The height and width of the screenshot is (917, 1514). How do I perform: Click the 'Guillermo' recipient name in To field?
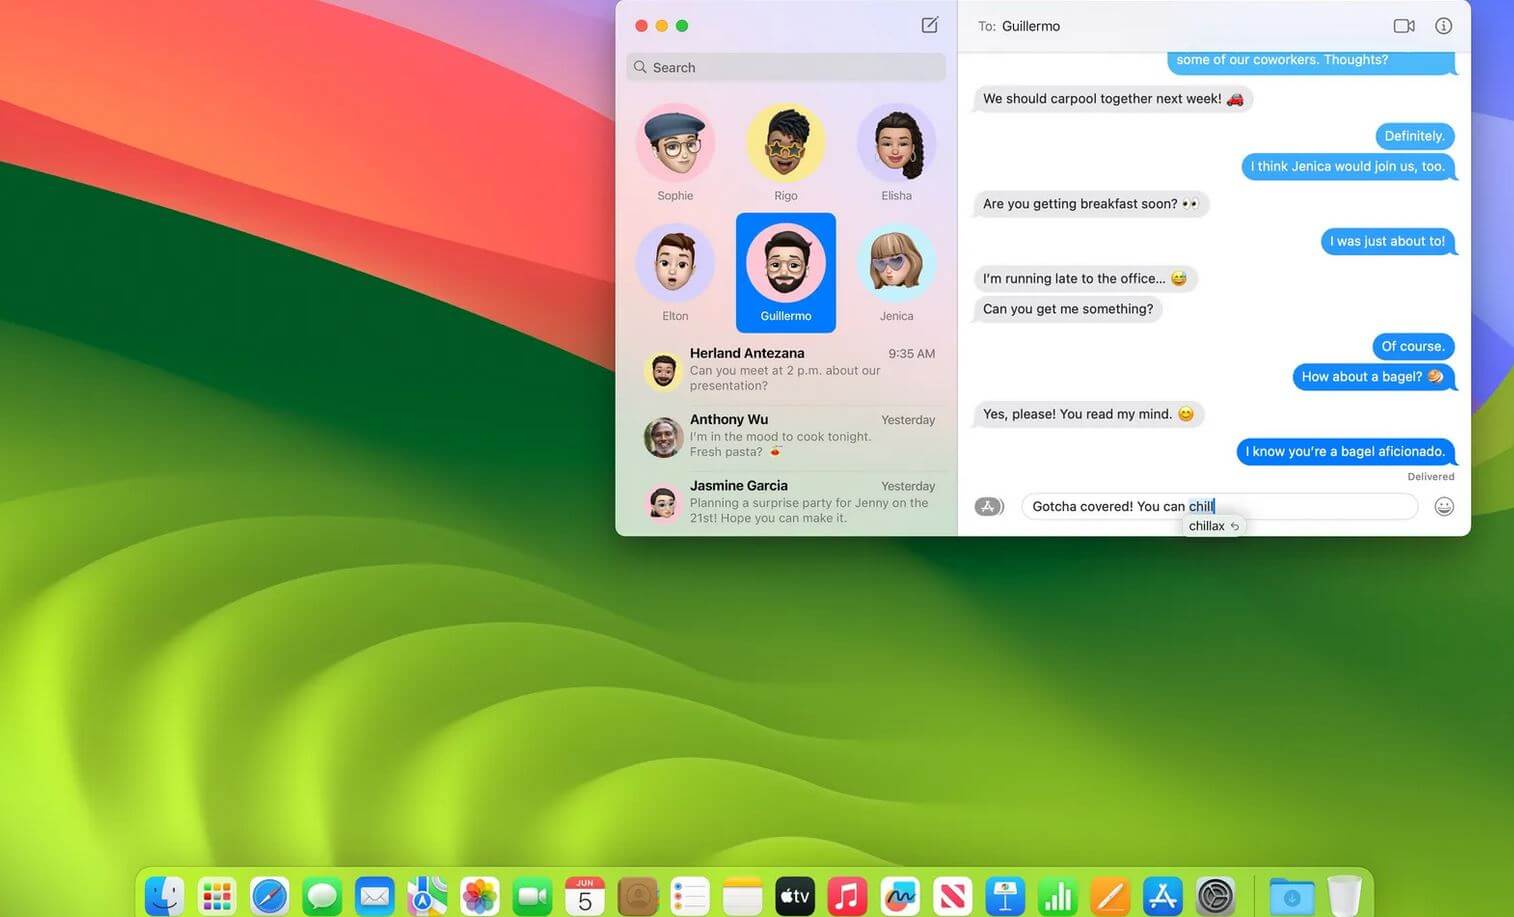coord(1030,26)
